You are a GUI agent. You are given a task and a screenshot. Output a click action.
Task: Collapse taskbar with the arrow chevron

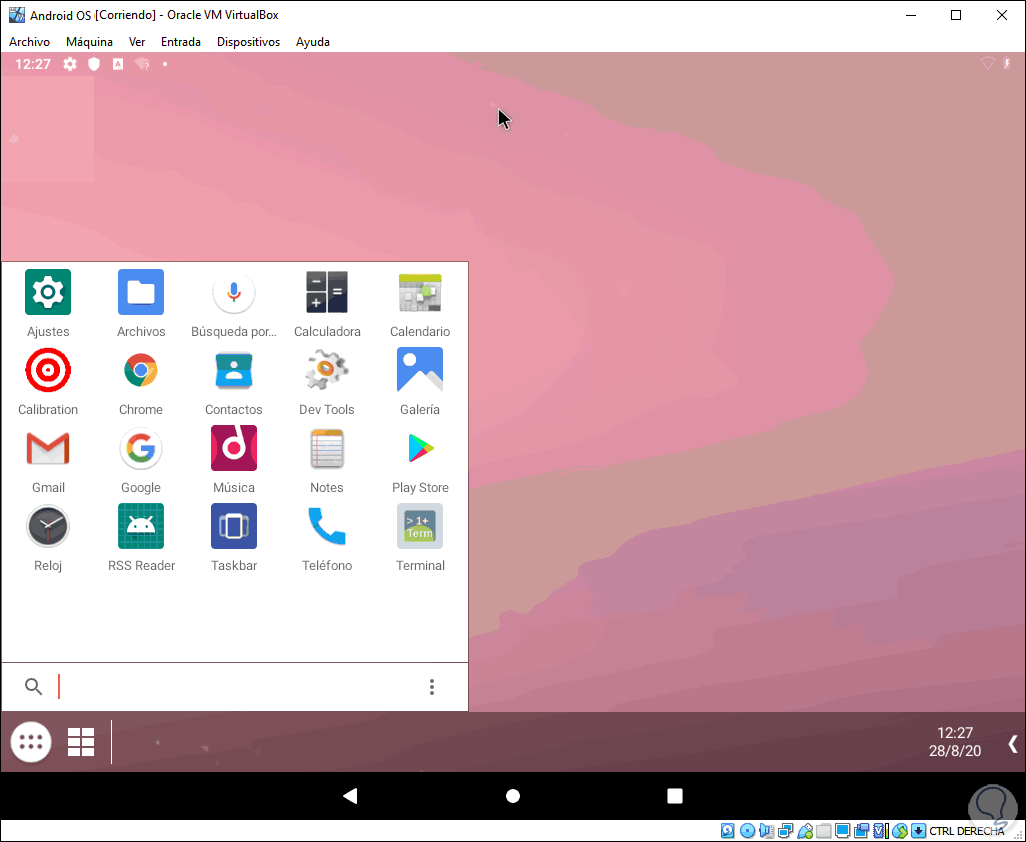[x=1013, y=743]
